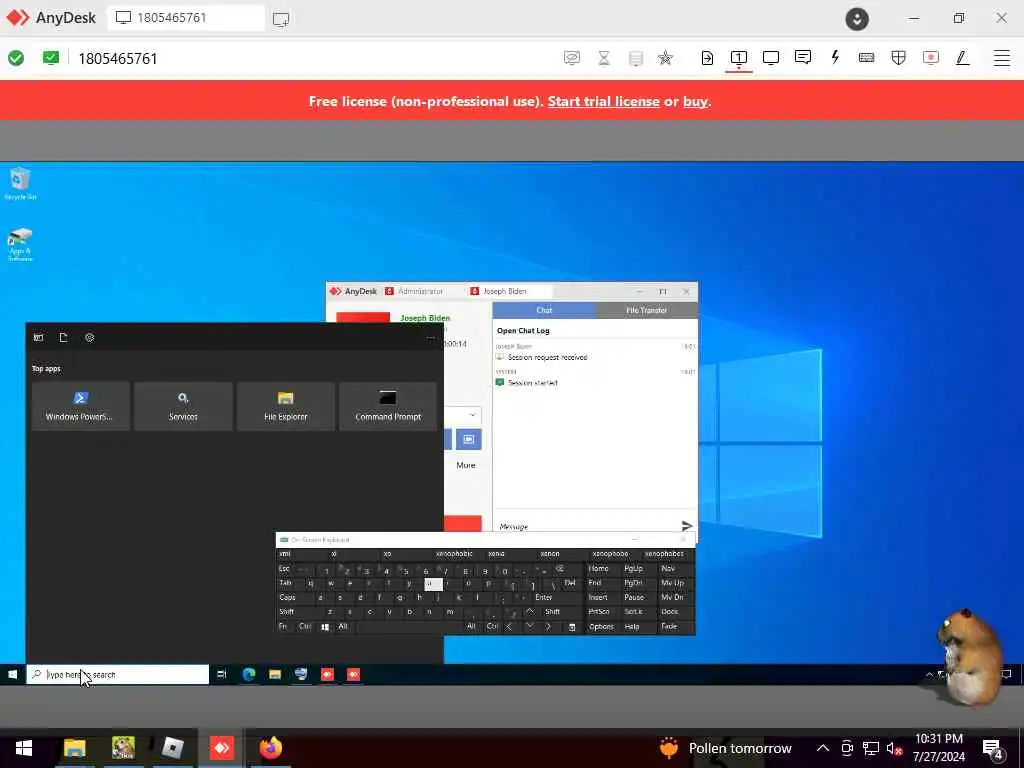
Task: Click the star favorites icon in the toolbar
Action: click(x=665, y=58)
